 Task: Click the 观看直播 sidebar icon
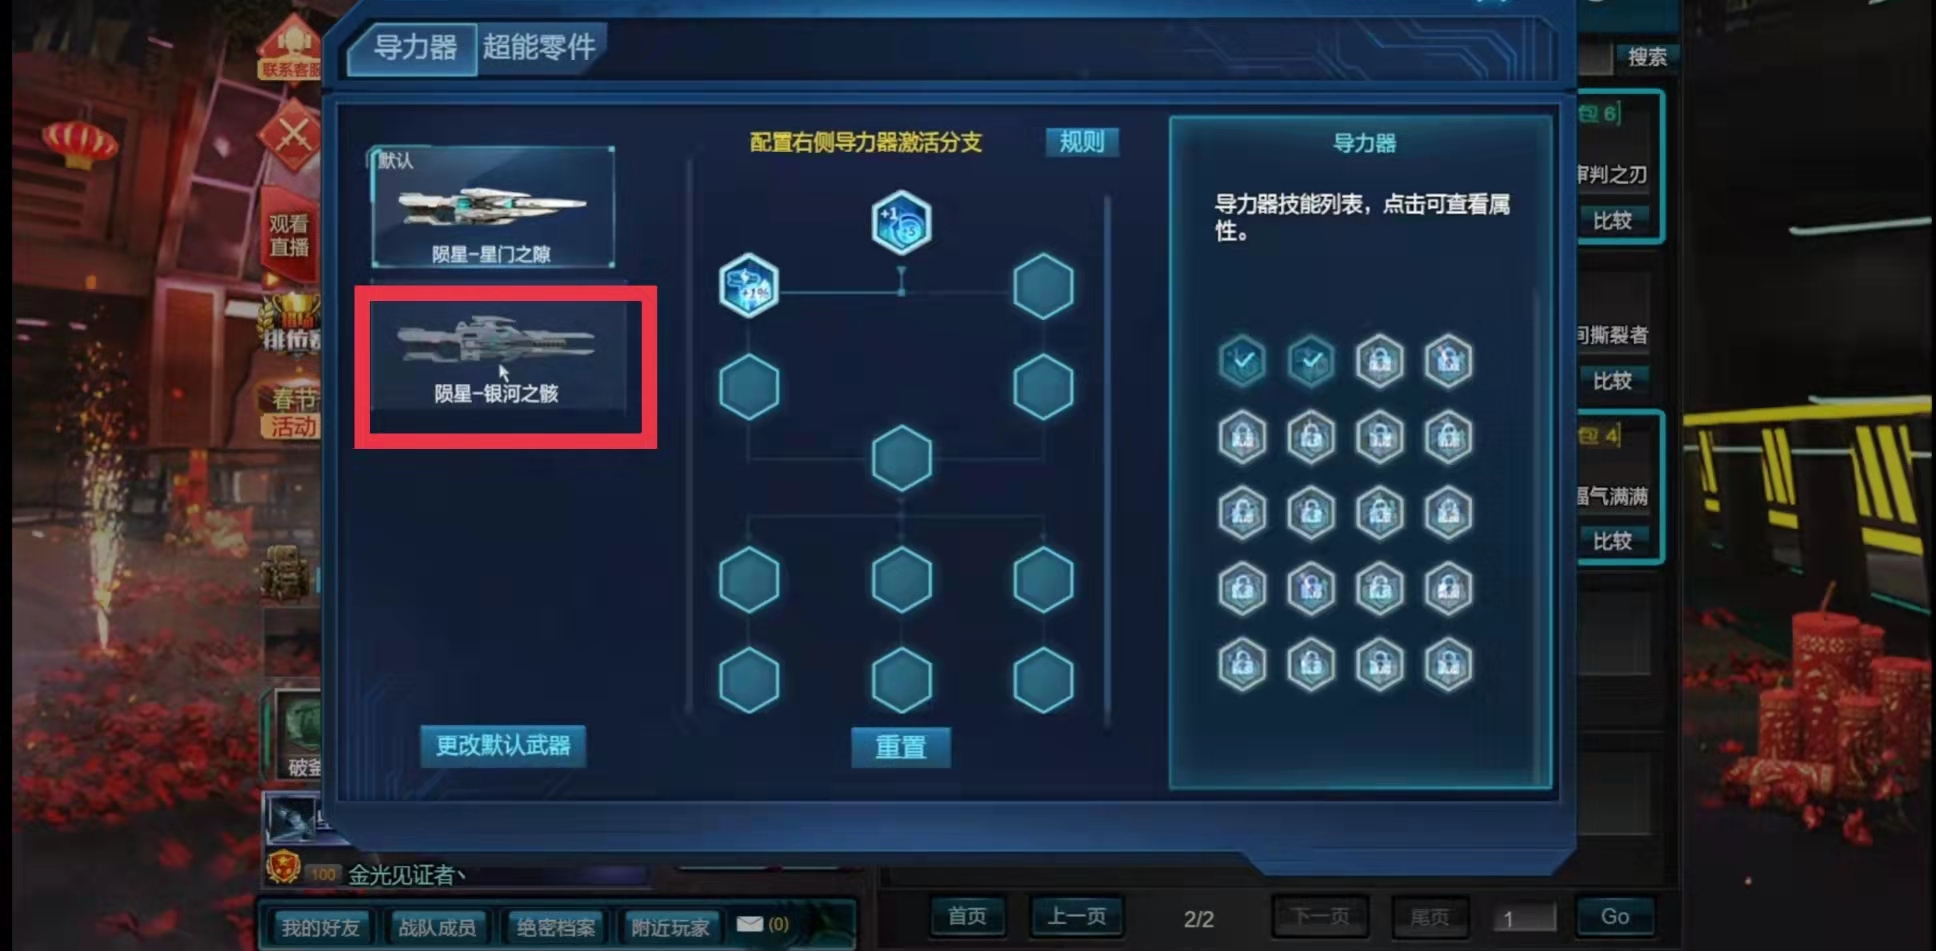click(x=289, y=236)
